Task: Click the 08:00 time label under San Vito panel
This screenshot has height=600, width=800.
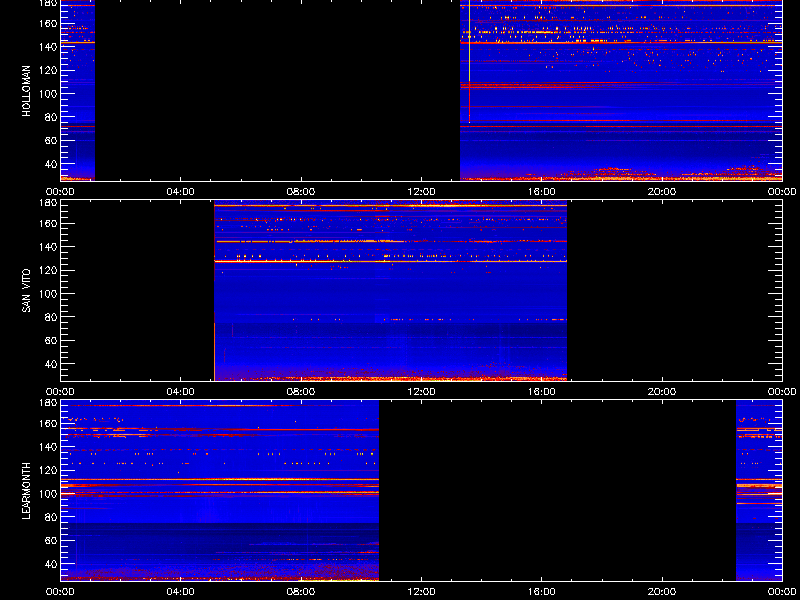Action: pyautogui.click(x=301, y=392)
